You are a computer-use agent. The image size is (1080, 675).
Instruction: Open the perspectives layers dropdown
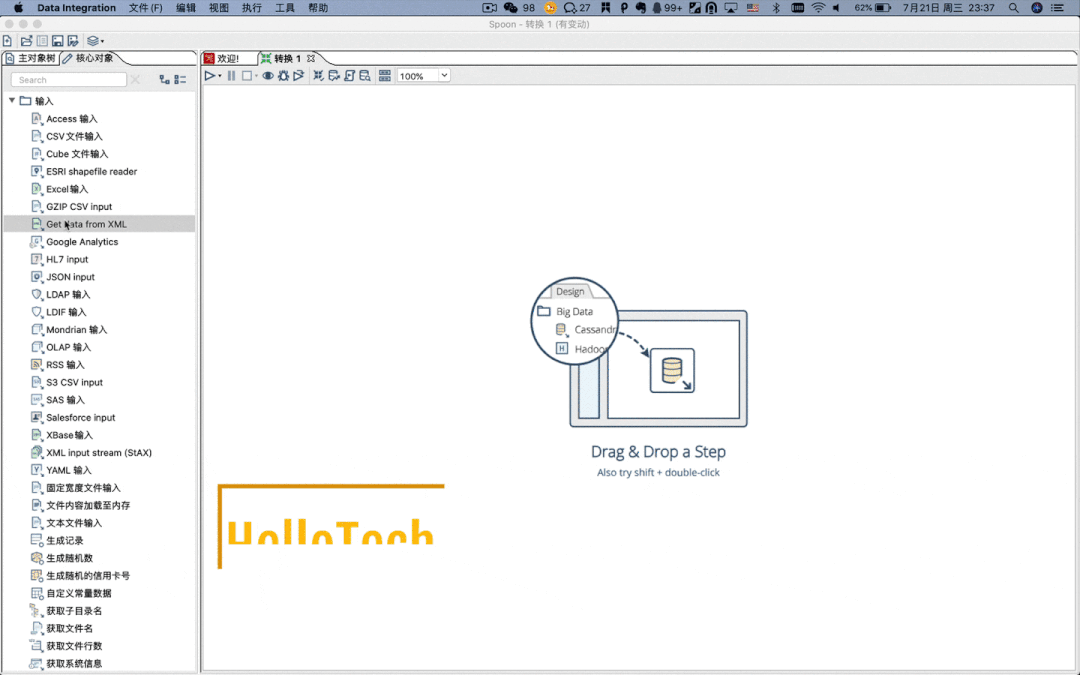(95, 41)
